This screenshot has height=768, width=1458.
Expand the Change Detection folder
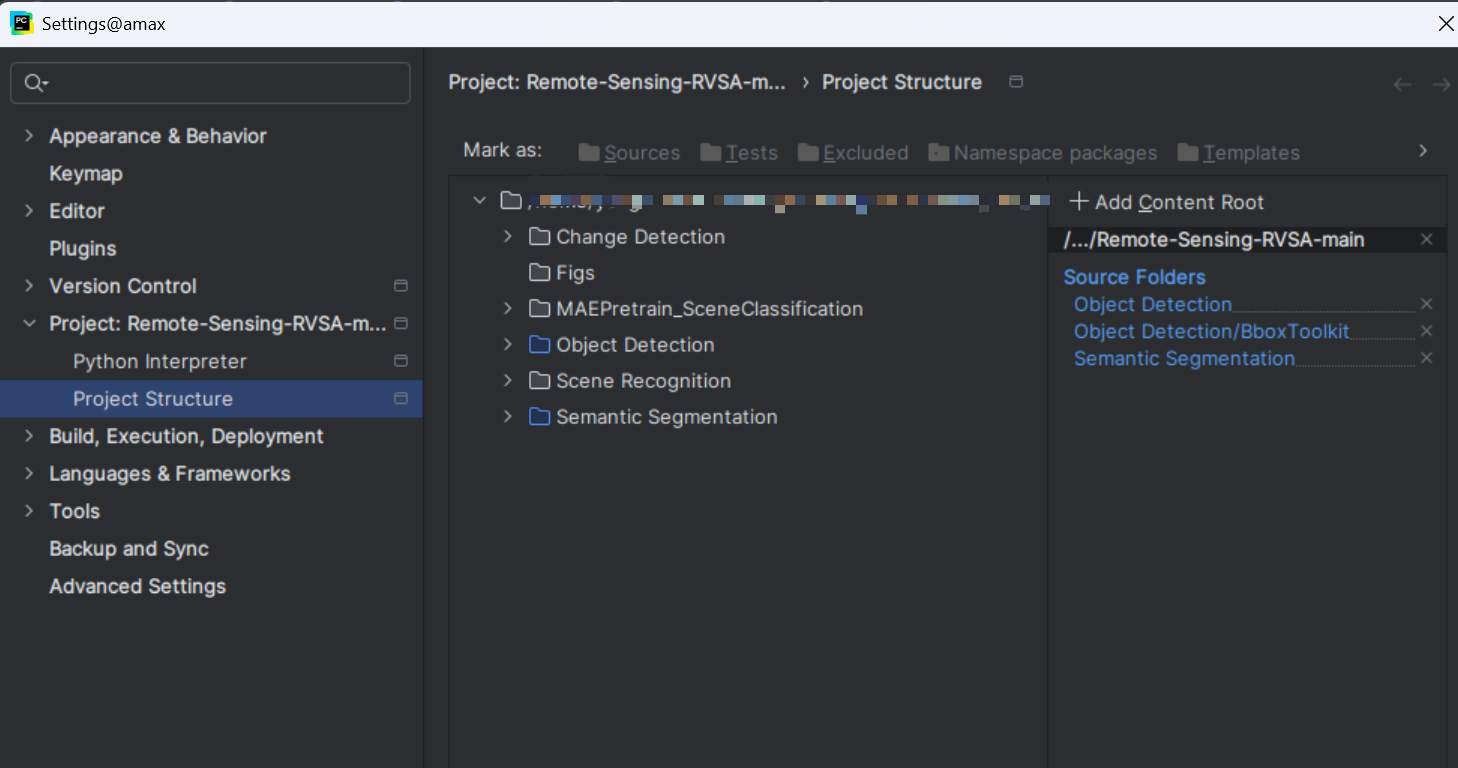[508, 237]
